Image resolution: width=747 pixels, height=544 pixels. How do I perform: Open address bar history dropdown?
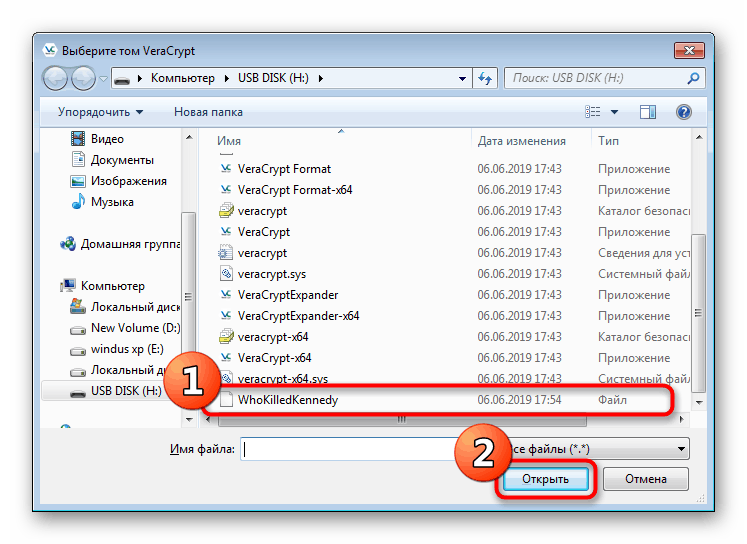click(462, 79)
